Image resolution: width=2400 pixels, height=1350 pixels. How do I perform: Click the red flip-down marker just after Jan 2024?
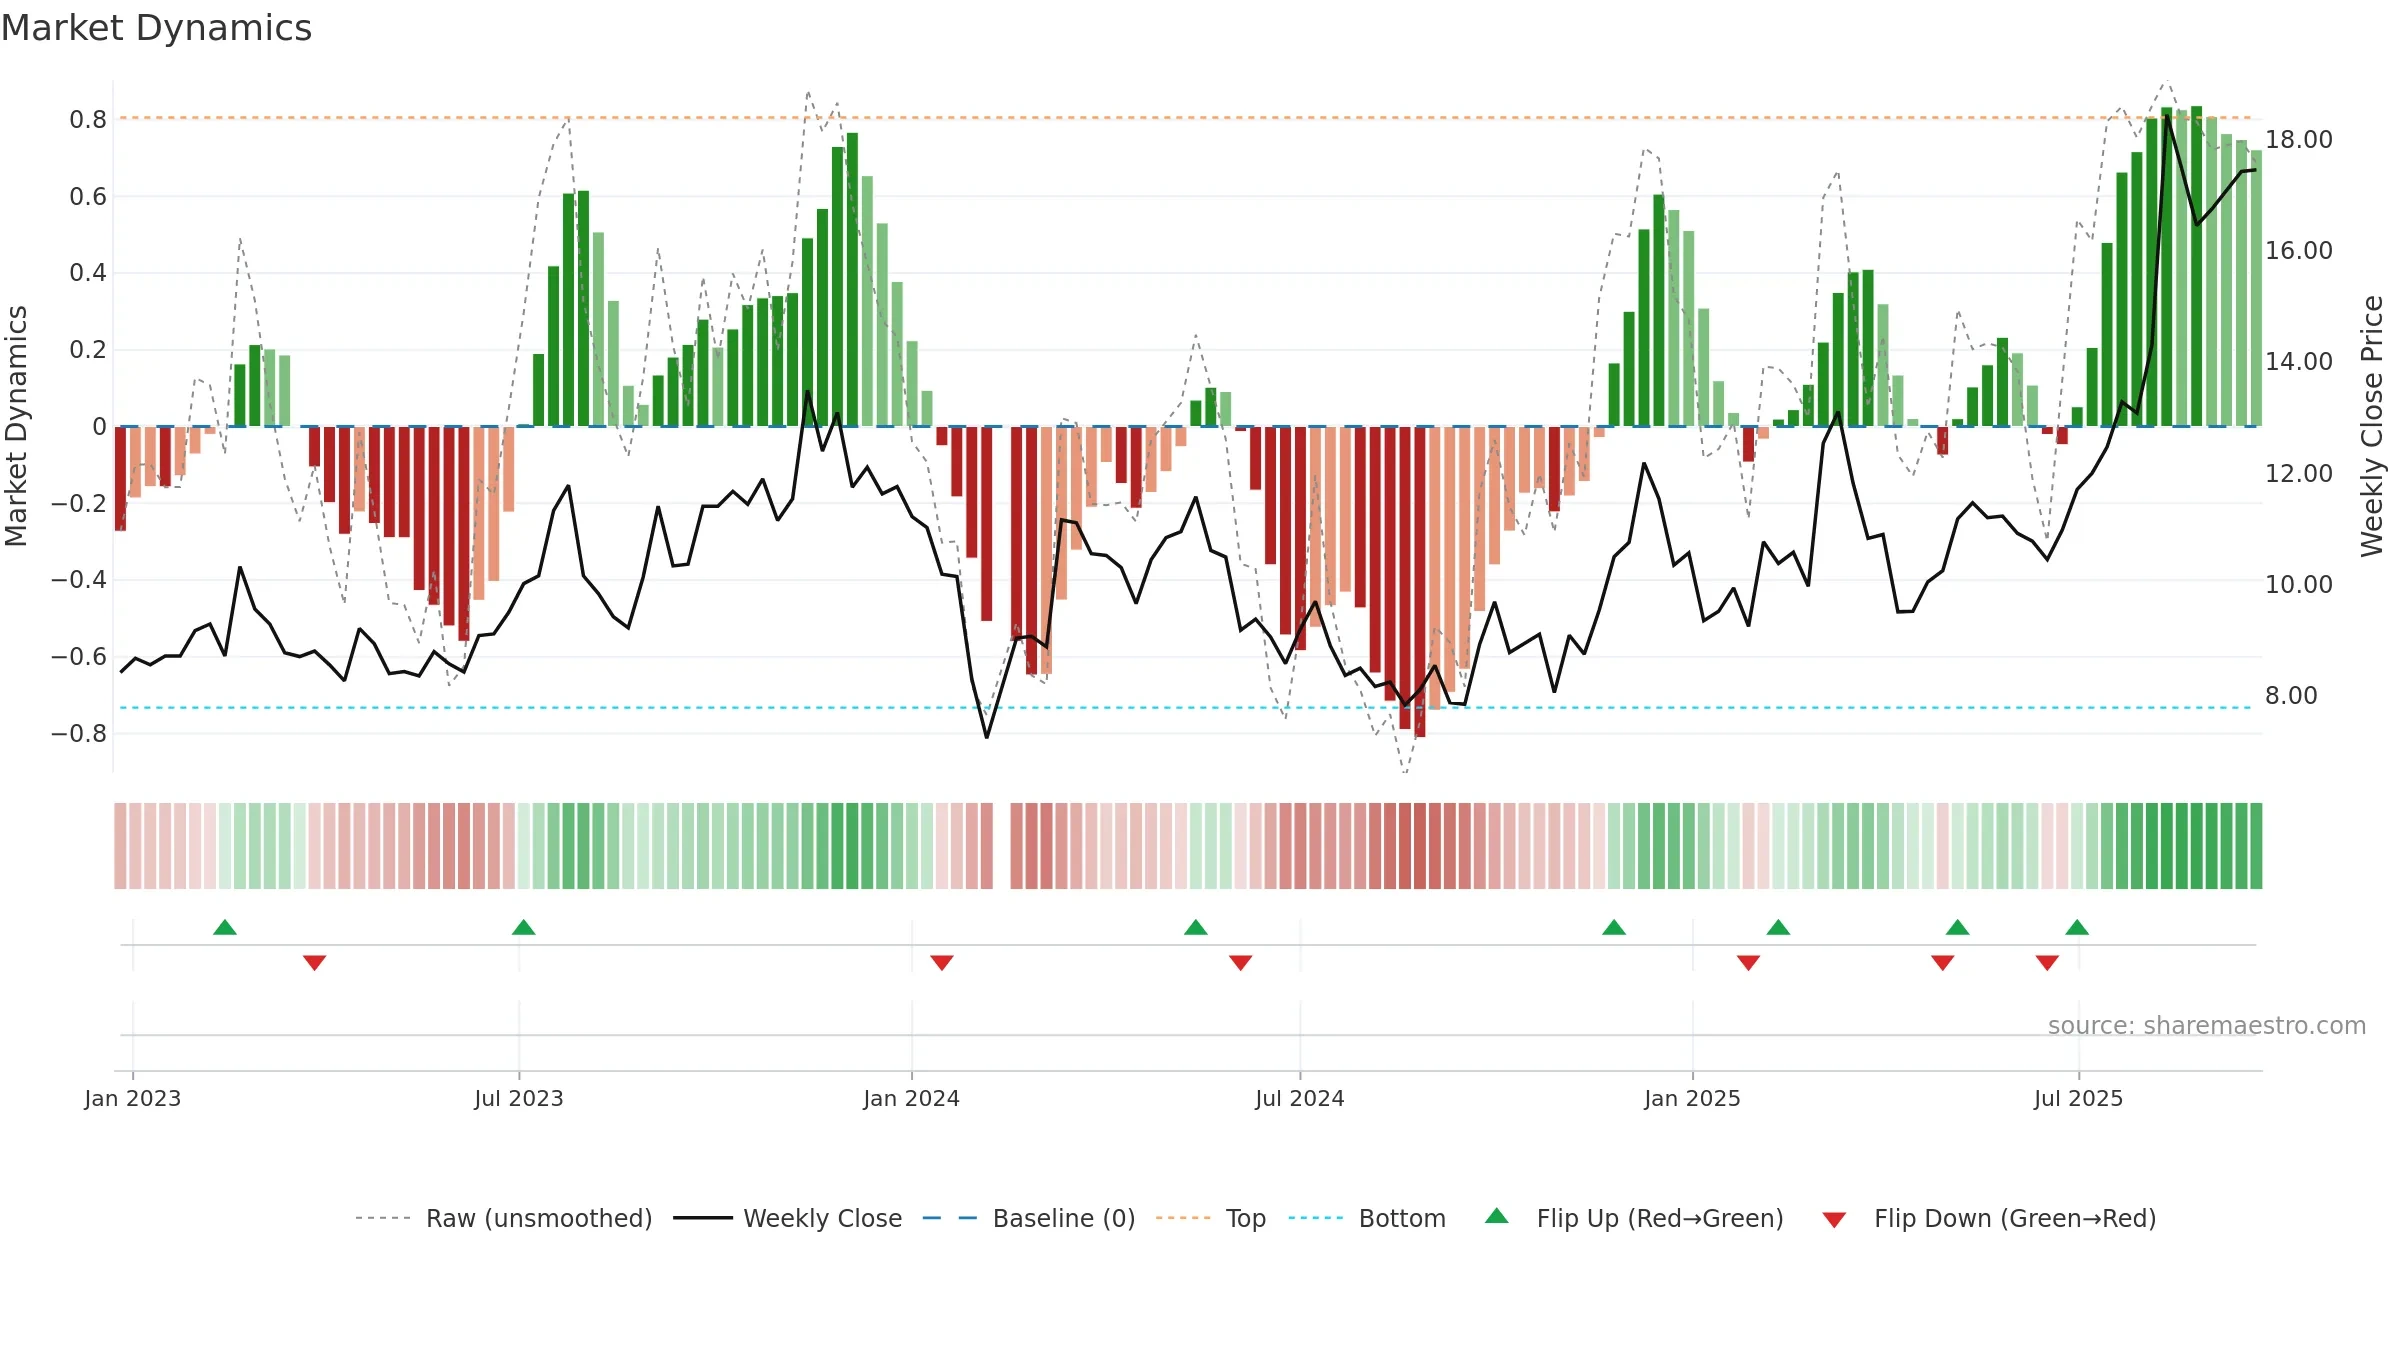[942, 963]
